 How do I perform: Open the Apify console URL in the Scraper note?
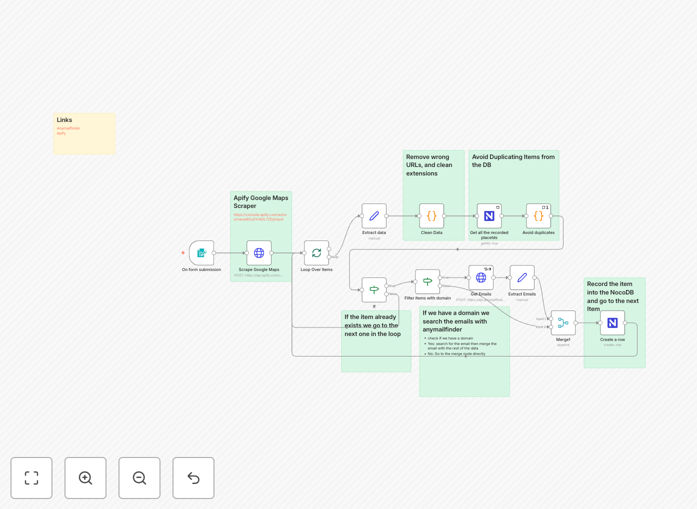click(x=260, y=217)
